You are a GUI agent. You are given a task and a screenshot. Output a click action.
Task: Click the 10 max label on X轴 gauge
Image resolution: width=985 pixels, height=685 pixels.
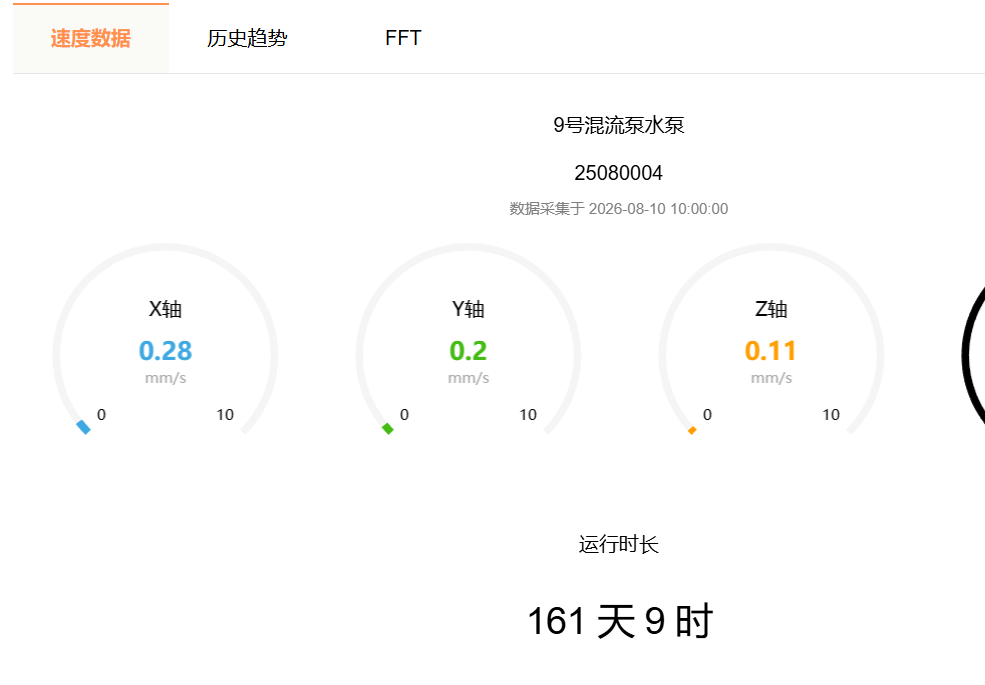(x=225, y=415)
